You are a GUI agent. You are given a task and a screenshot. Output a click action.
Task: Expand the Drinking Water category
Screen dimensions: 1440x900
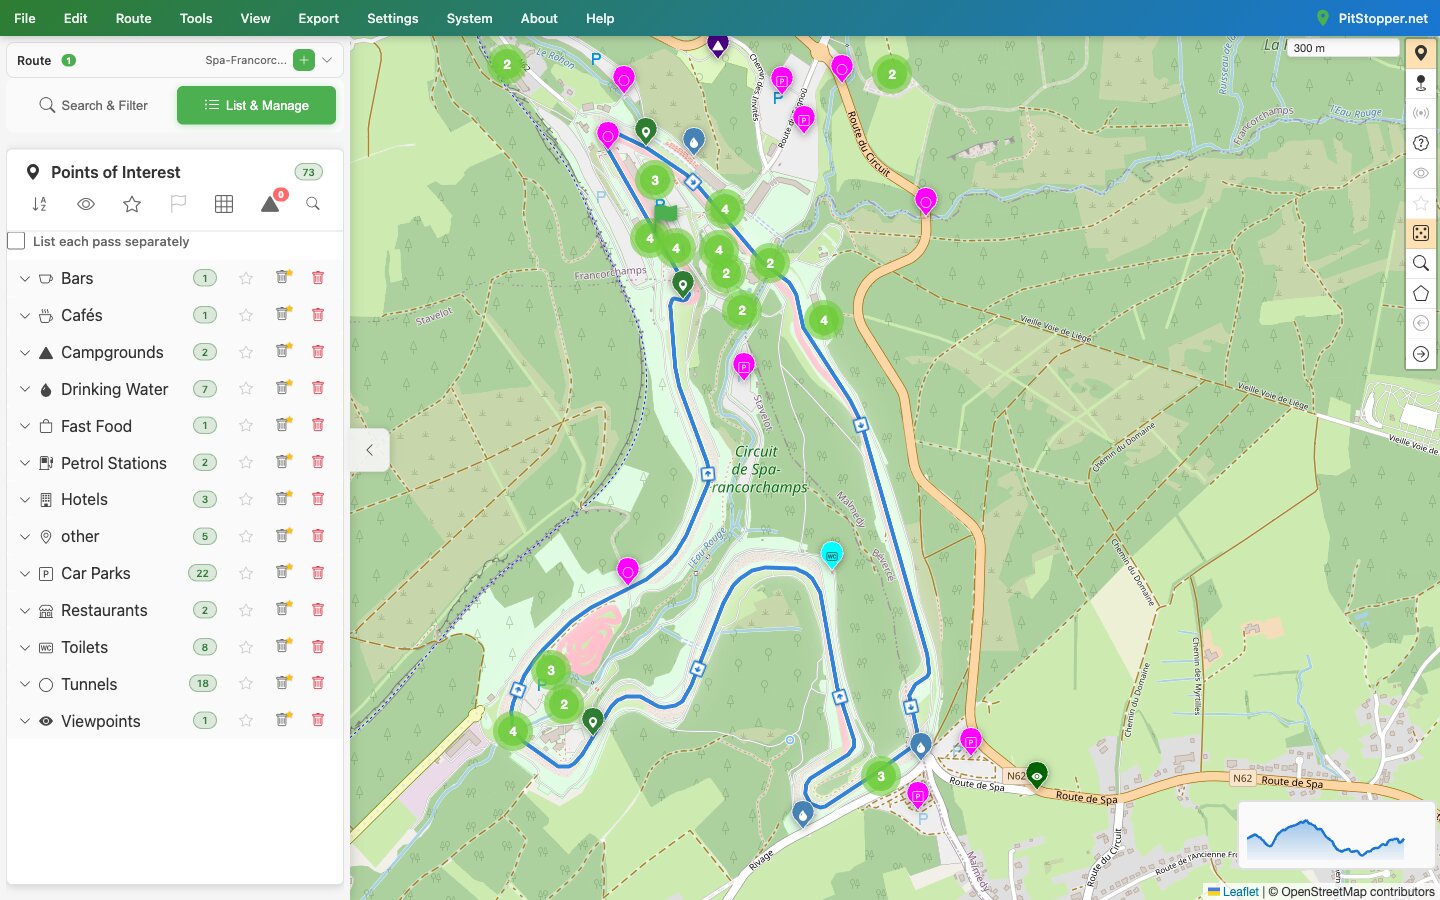[x=25, y=390]
